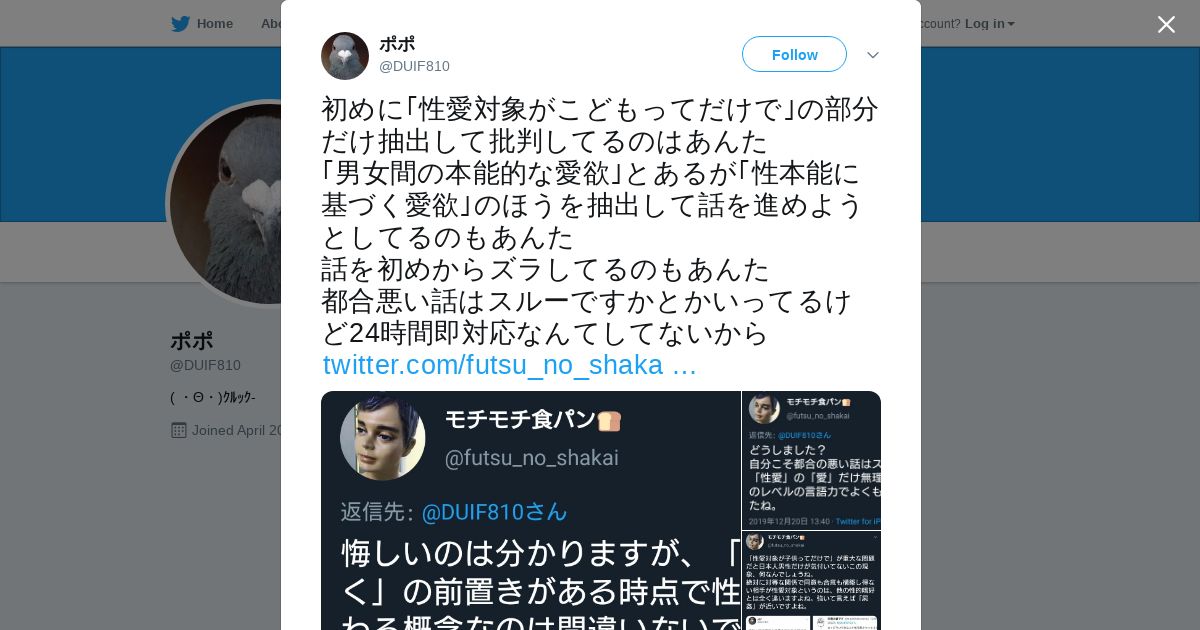
Task: Open the top-right screenshot thumbnail
Action: point(811,460)
